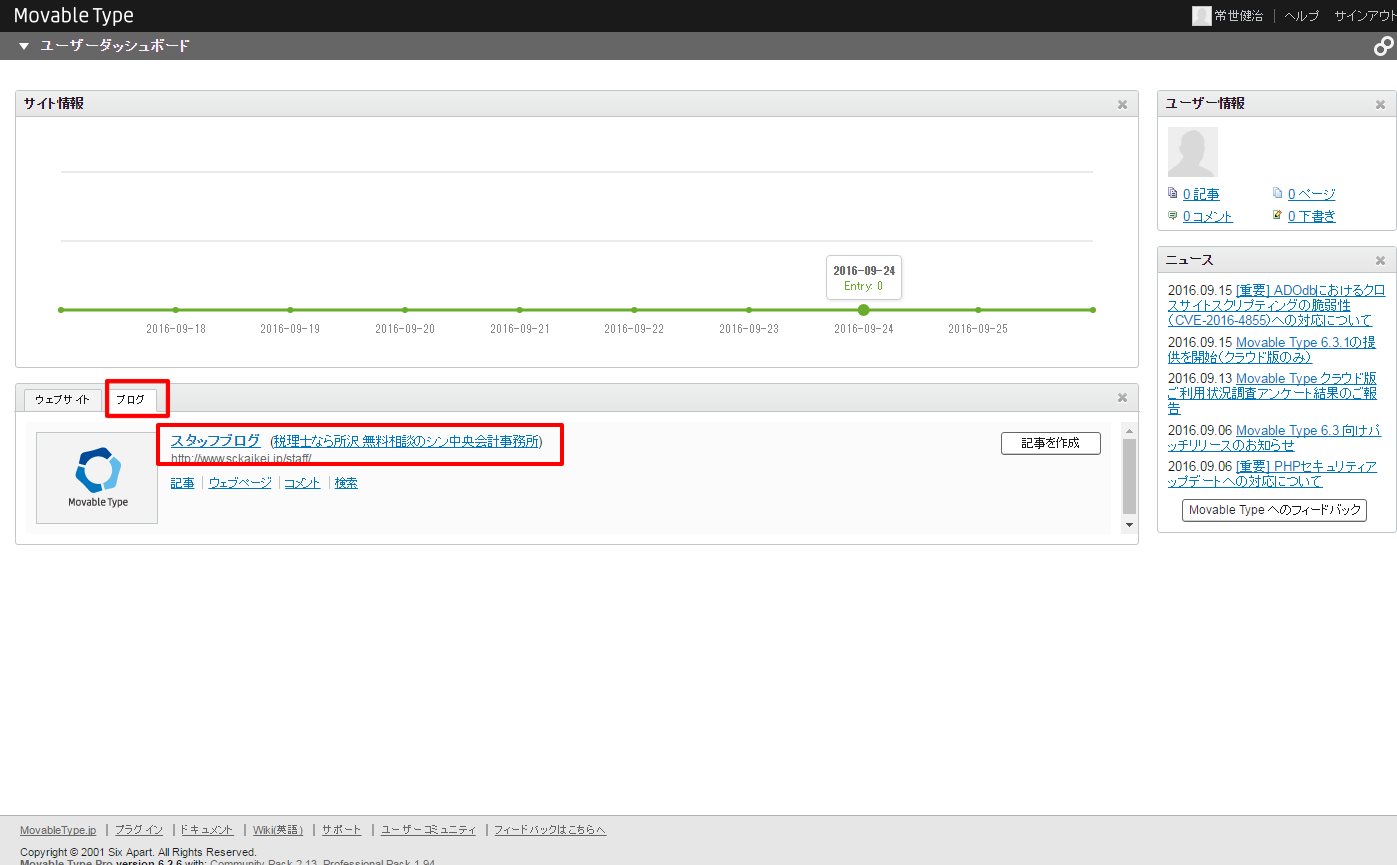Click the 2016-09-18 data point on chart
Screen dimensions: 1397x865
[176, 310]
